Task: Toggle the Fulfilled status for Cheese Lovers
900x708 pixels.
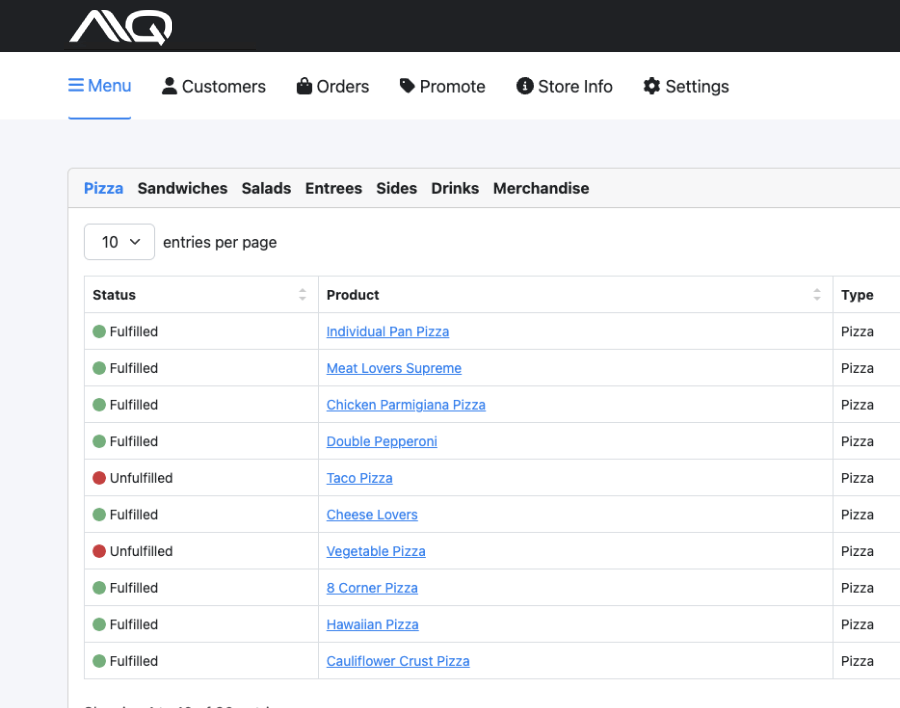Action: pyautogui.click(x=99, y=514)
